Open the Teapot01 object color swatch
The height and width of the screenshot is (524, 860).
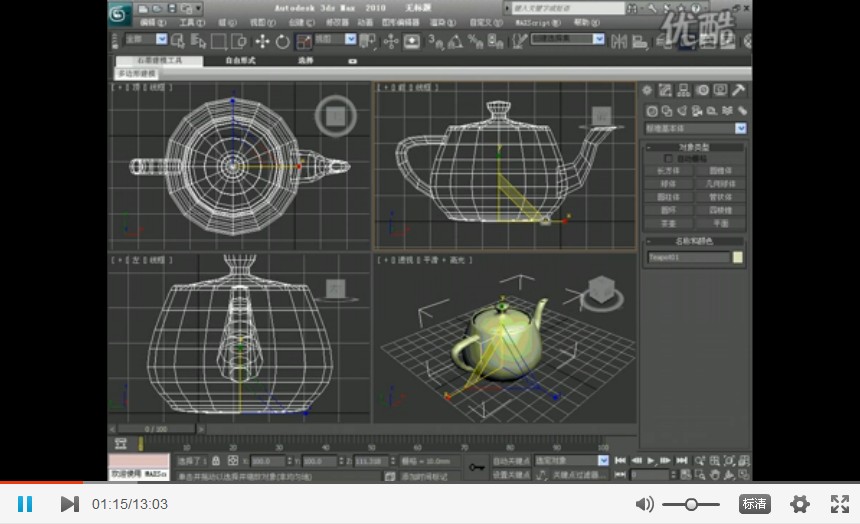[x=738, y=257]
